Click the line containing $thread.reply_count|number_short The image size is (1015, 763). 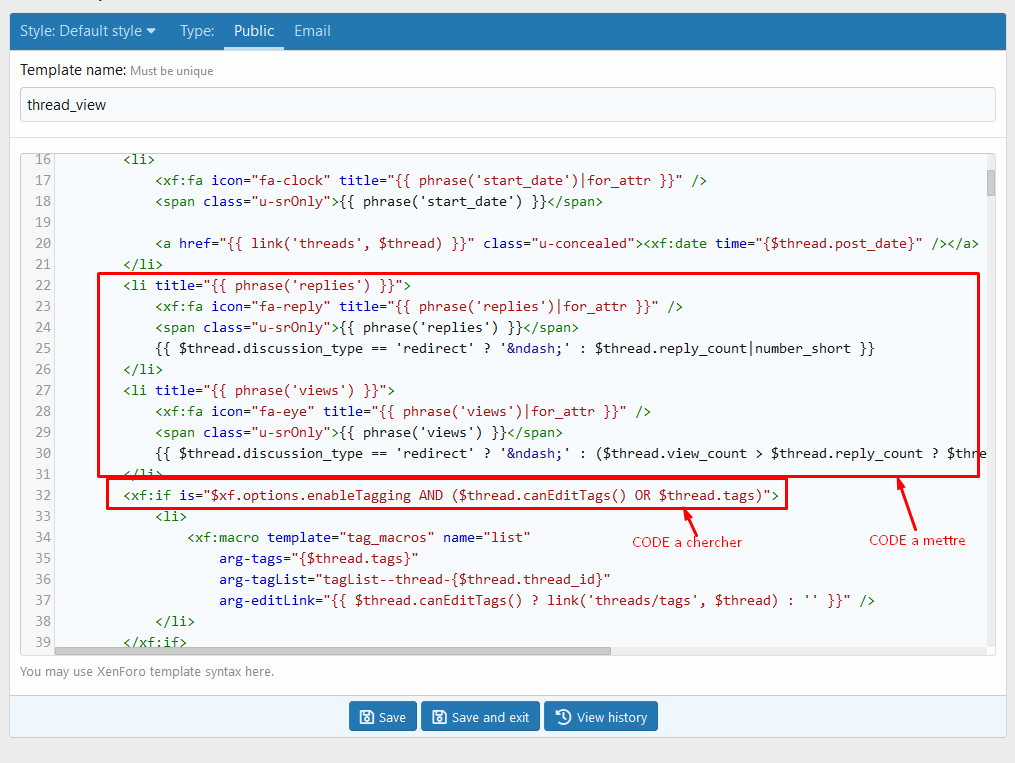(515, 348)
